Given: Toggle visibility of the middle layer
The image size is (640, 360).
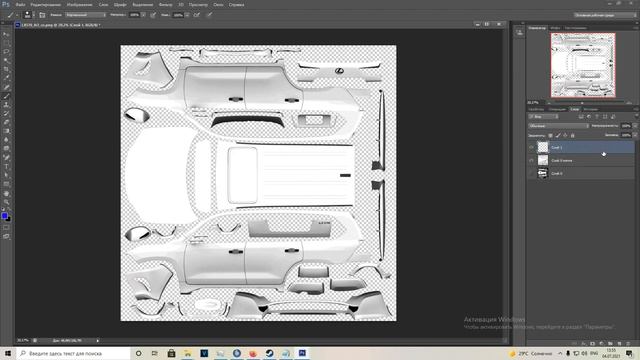Looking at the screenshot, I should point(531,160).
